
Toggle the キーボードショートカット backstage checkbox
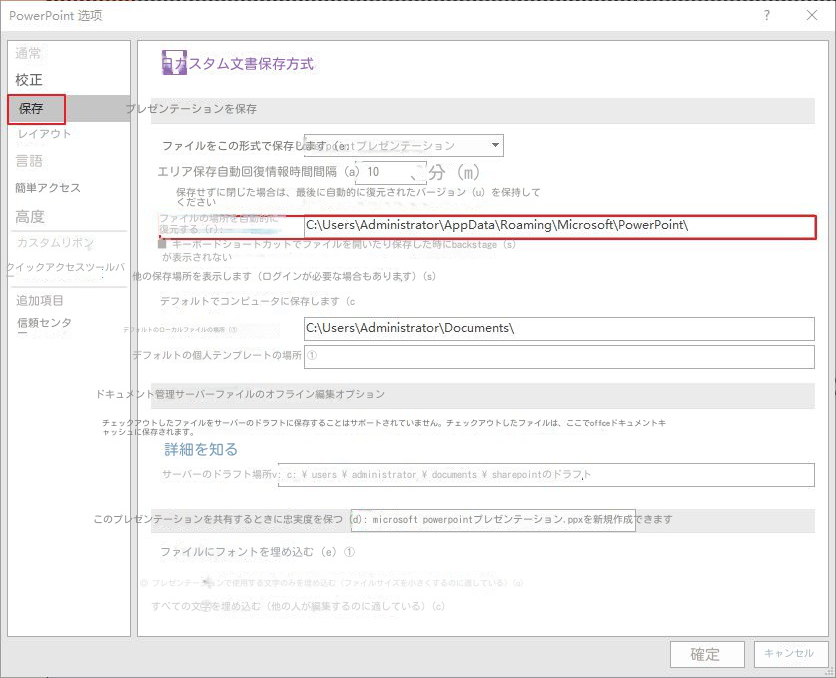pos(162,244)
